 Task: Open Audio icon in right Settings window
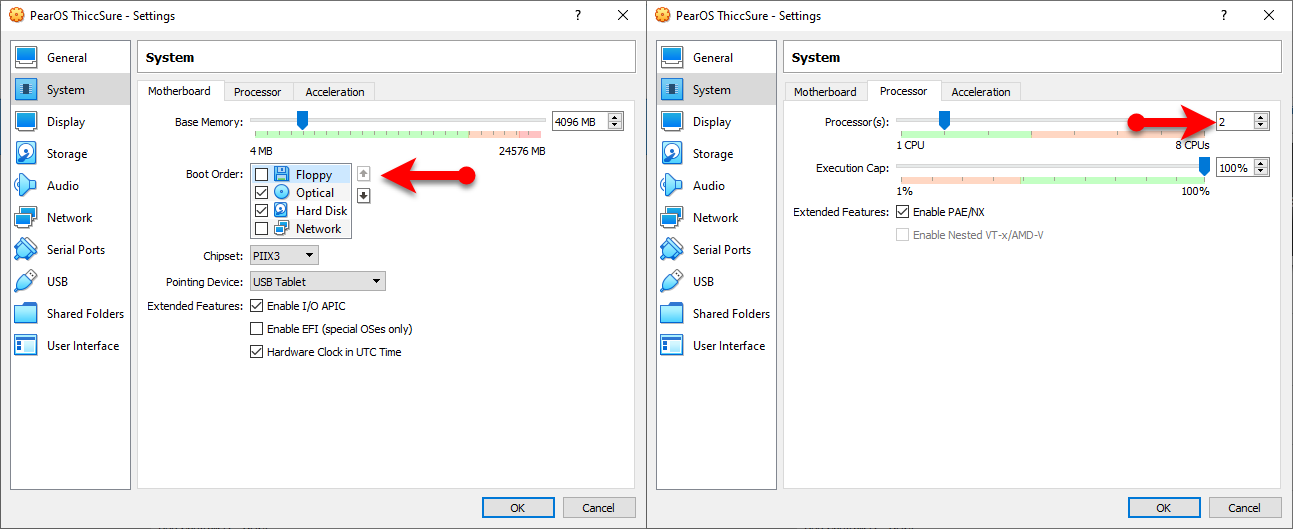pos(672,186)
